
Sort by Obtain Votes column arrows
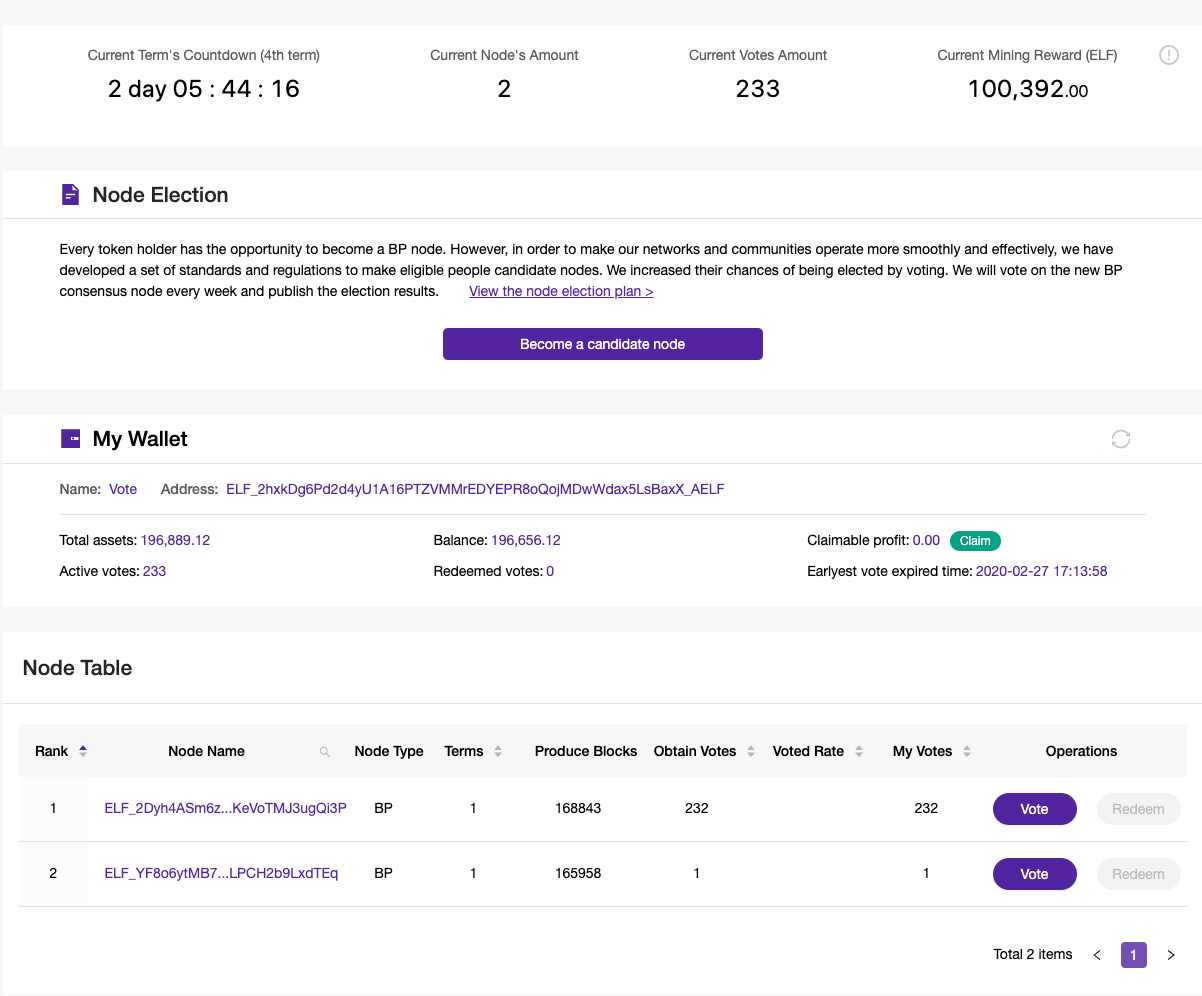click(751, 751)
